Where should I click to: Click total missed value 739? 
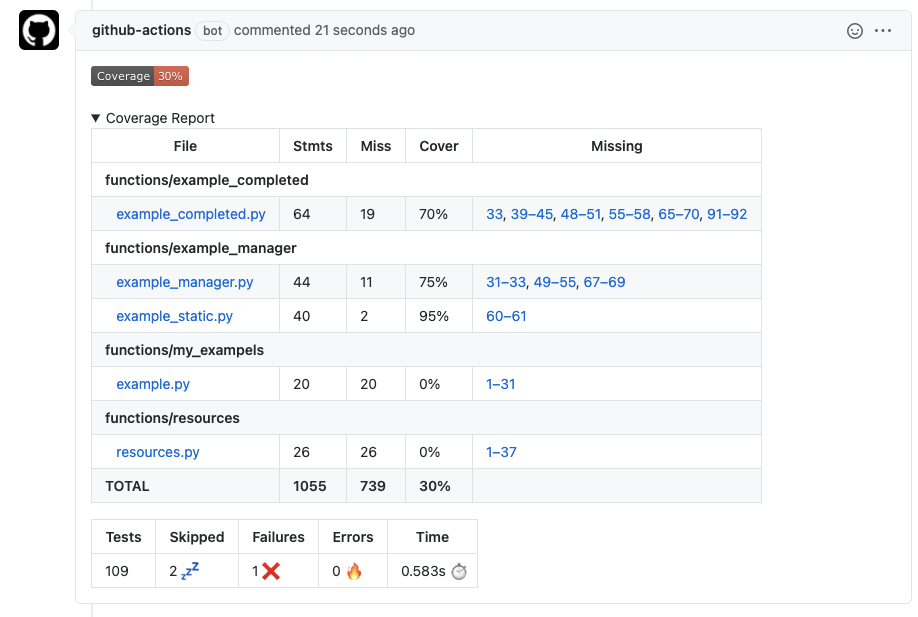point(373,486)
